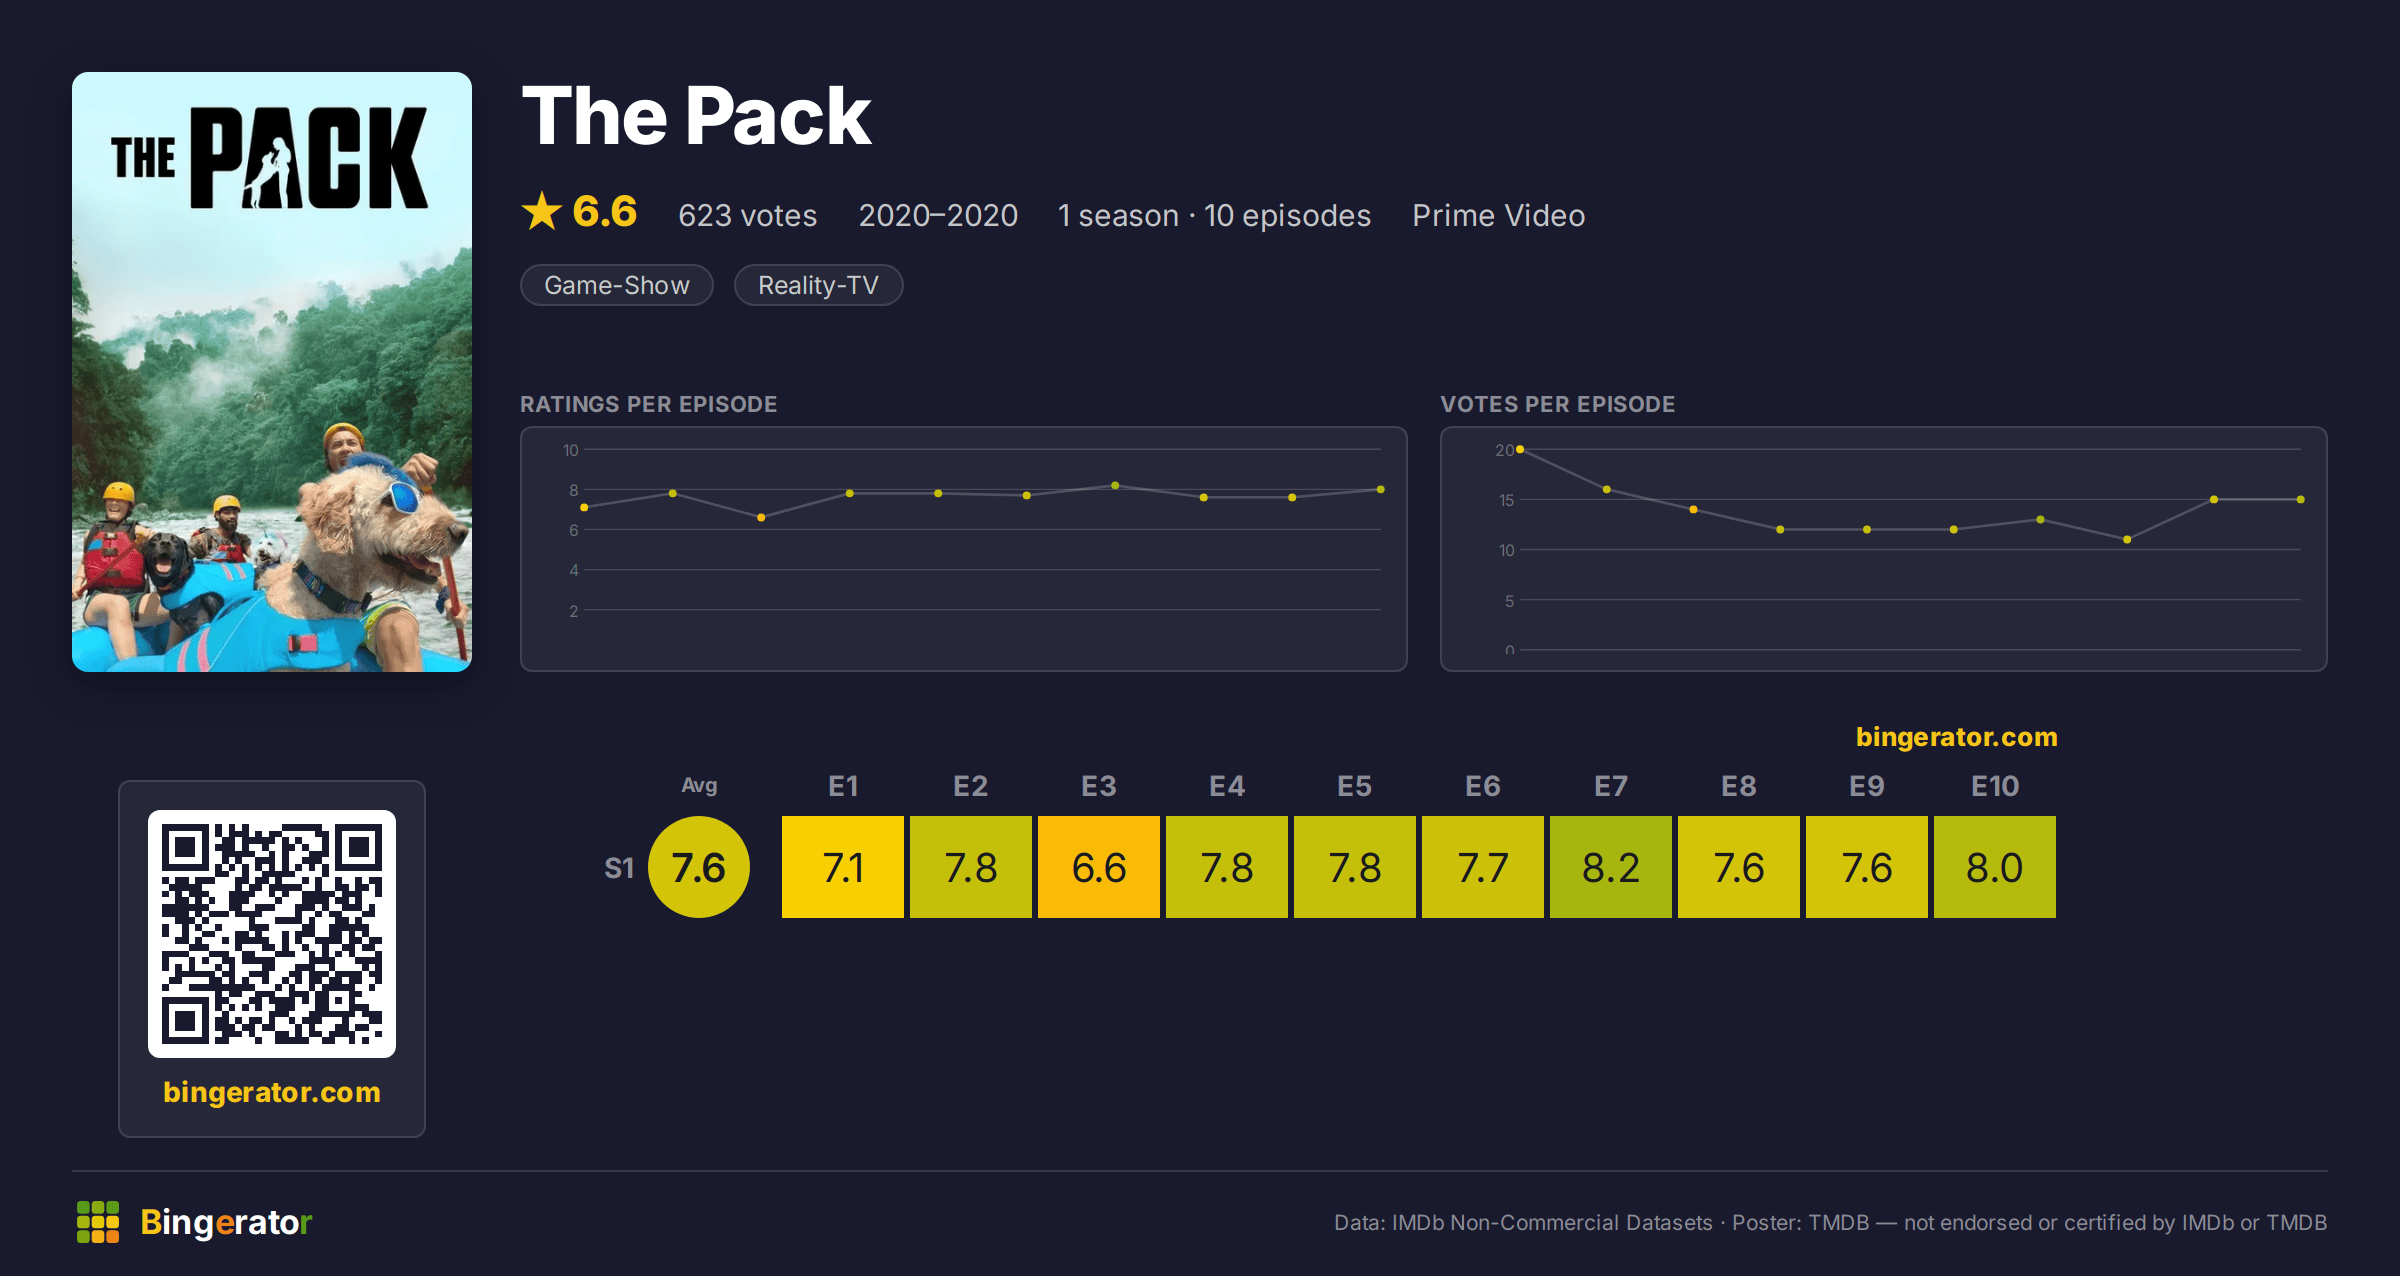Select the Game-Show genre tag
The height and width of the screenshot is (1276, 2400).
coord(617,285)
